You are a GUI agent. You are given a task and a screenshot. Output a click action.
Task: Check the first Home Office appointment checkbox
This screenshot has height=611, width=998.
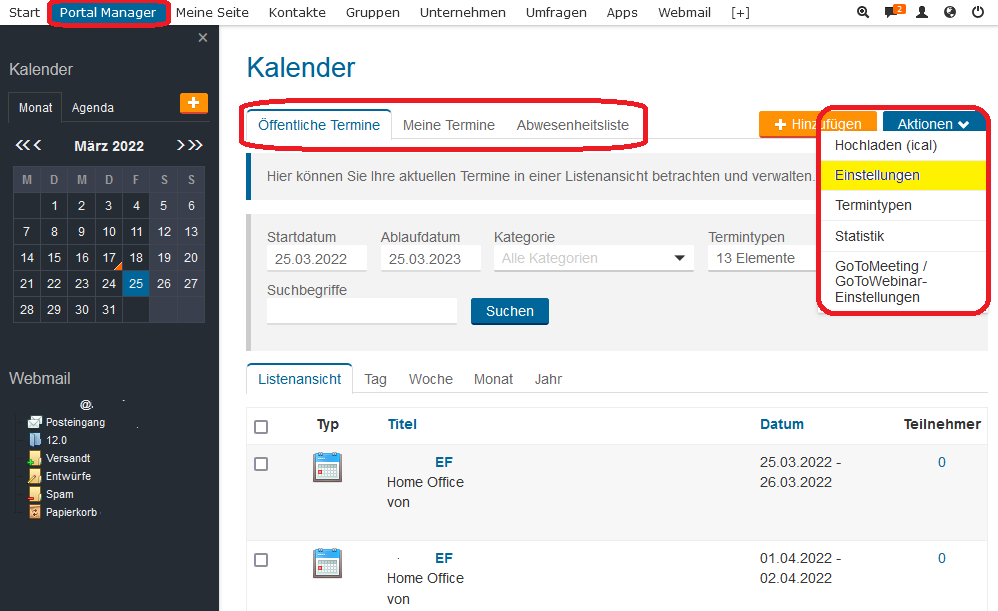[x=261, y=463]
